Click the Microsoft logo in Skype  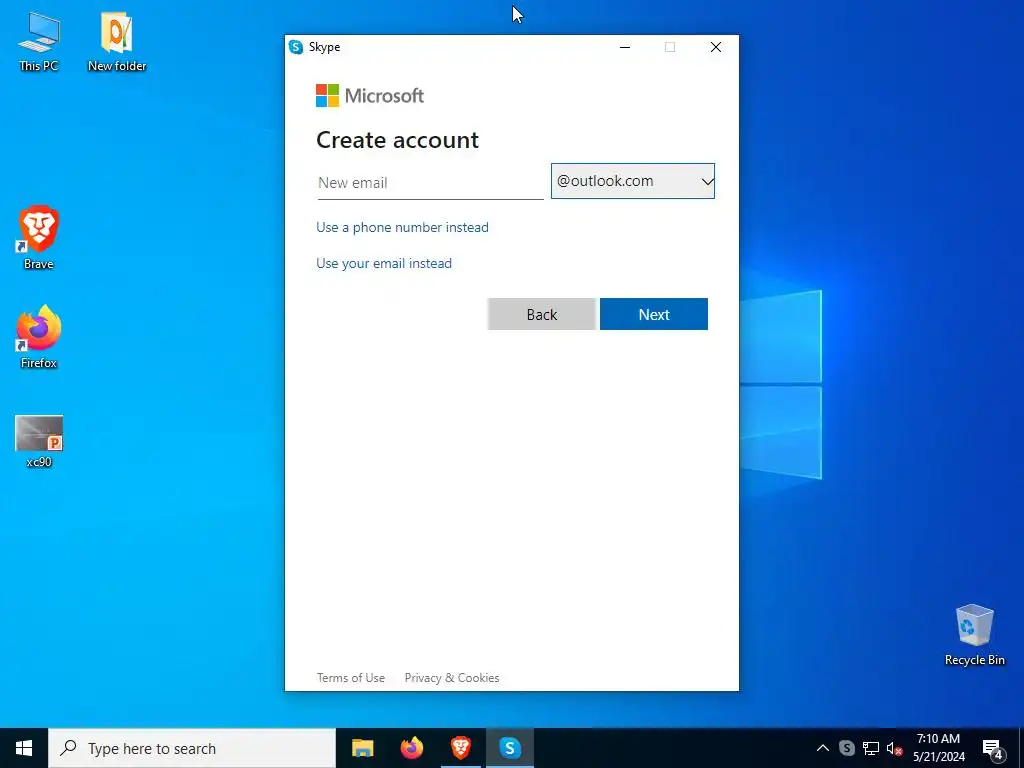370,95
